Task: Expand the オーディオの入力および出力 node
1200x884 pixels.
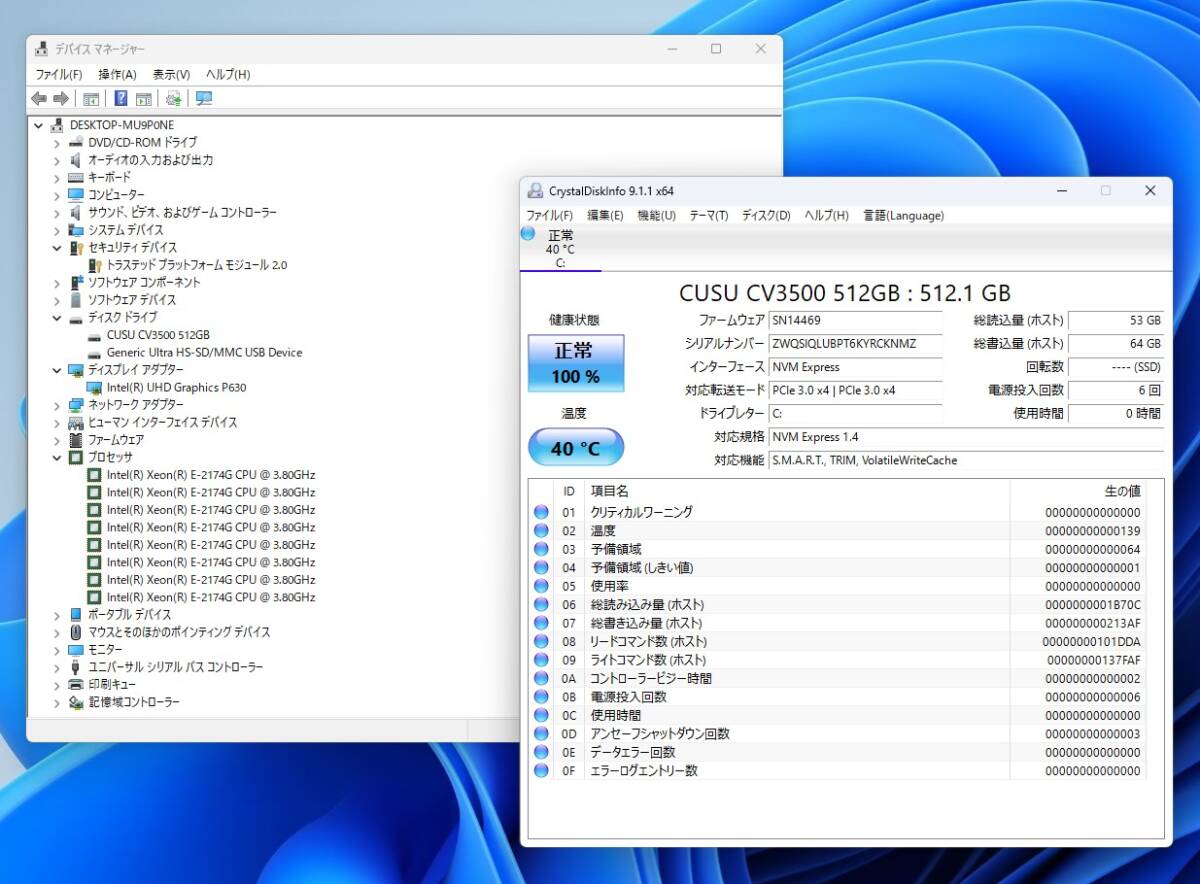Action: [x=57, y=160]
